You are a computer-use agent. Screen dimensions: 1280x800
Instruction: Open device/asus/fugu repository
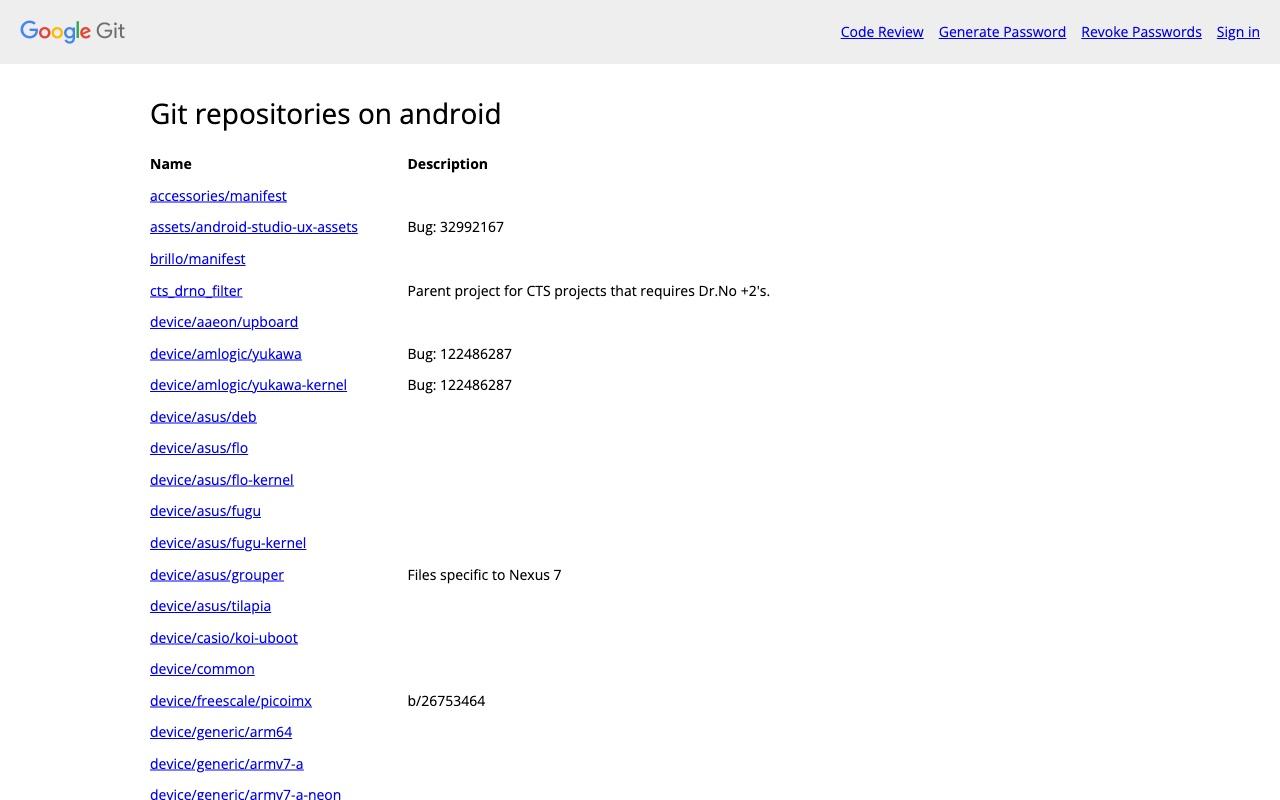click(x=205, y=511)
